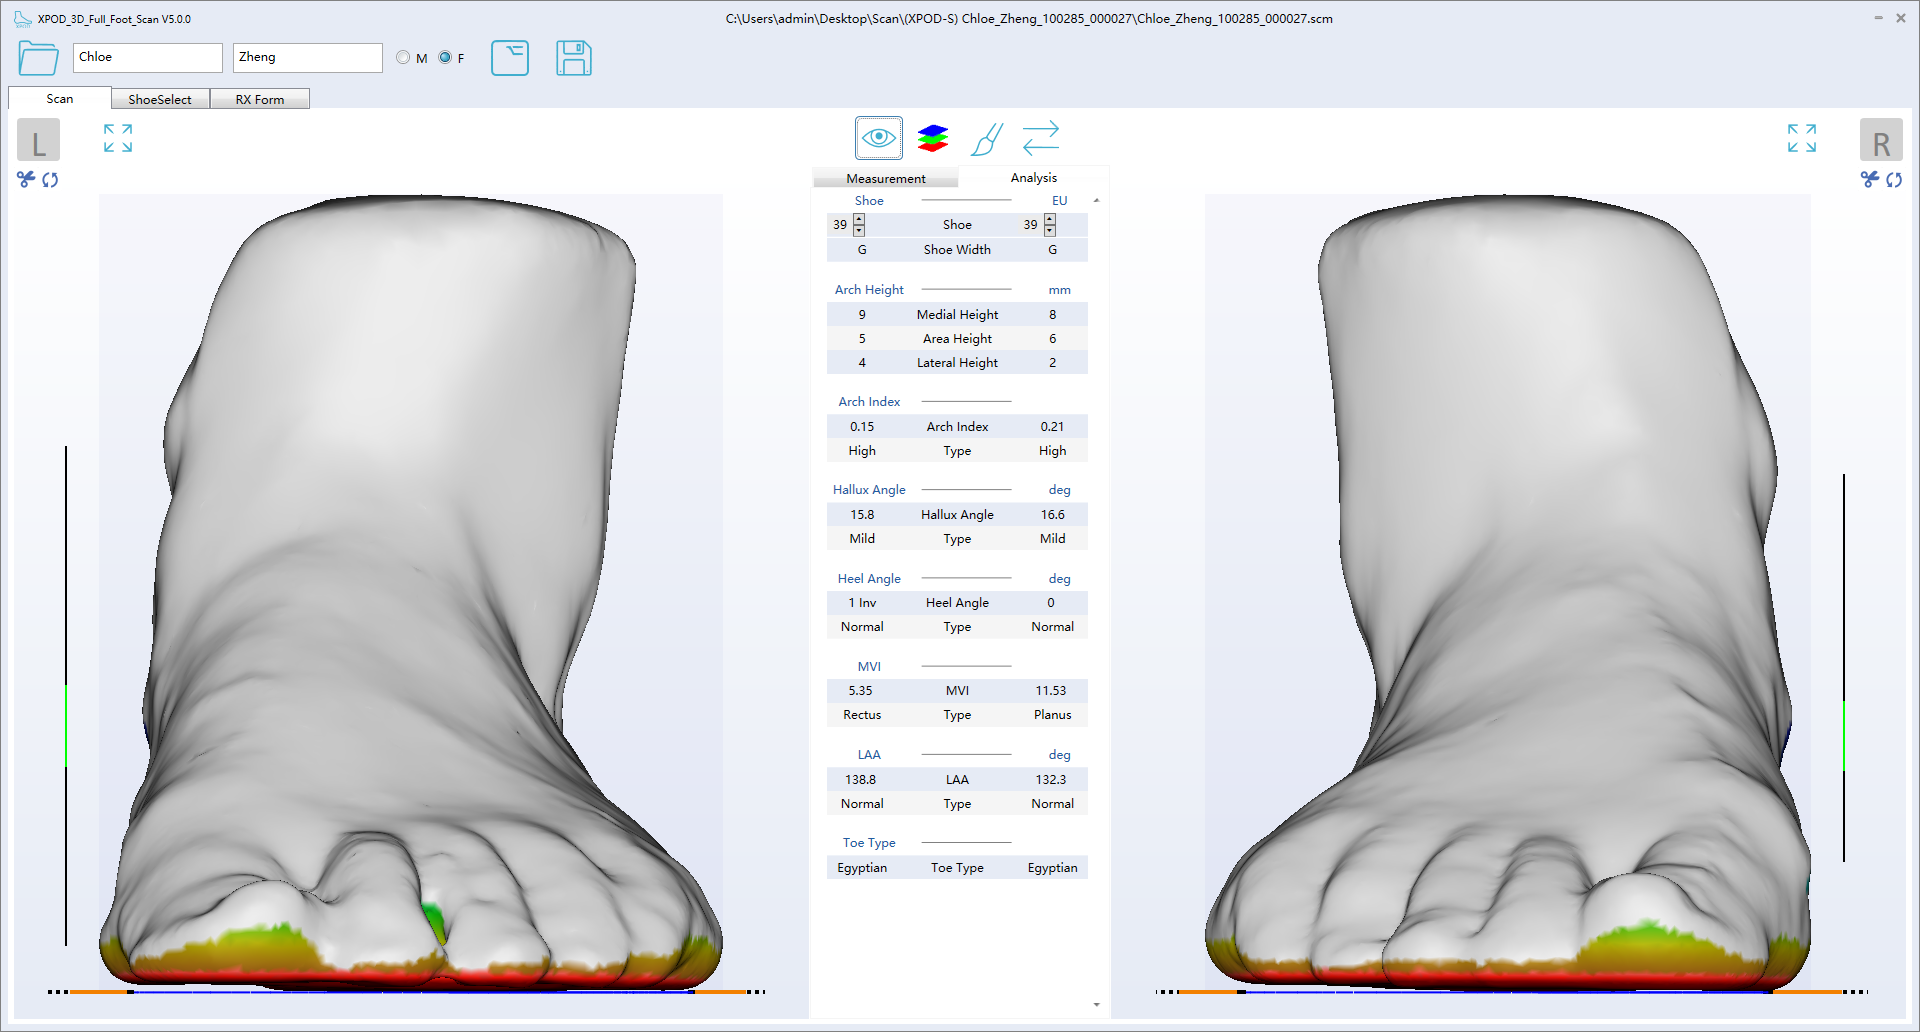
Task: Click the R right foot button
Action: [1882, 140]
